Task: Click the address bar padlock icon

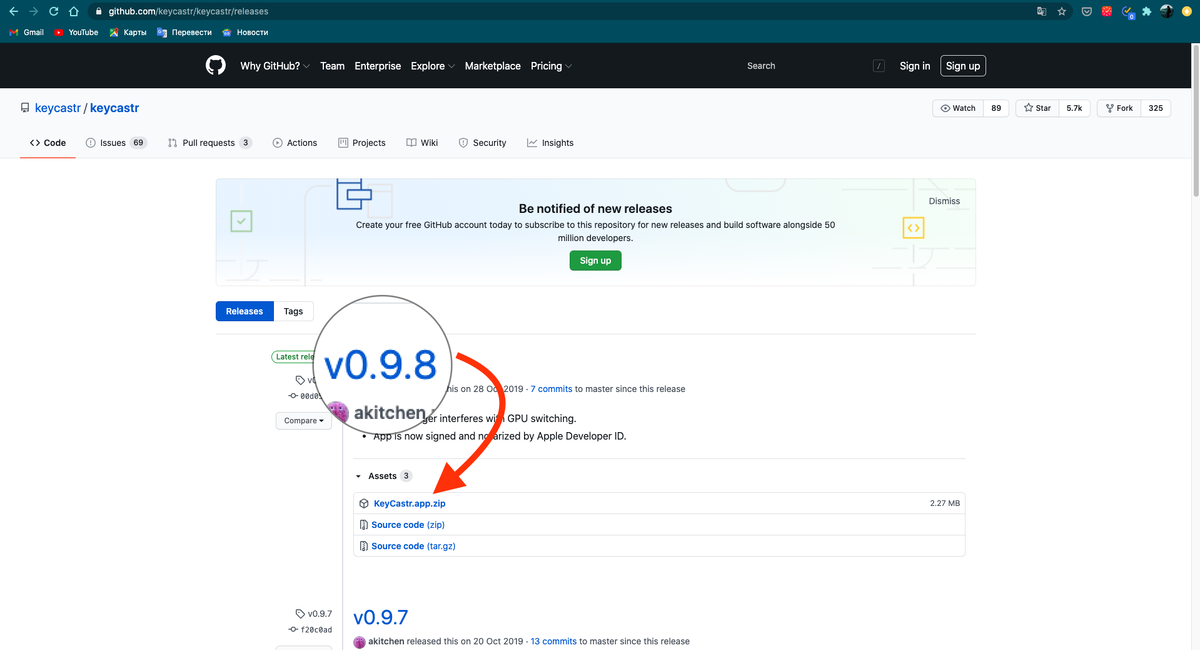Action: [x=98, y=12]
